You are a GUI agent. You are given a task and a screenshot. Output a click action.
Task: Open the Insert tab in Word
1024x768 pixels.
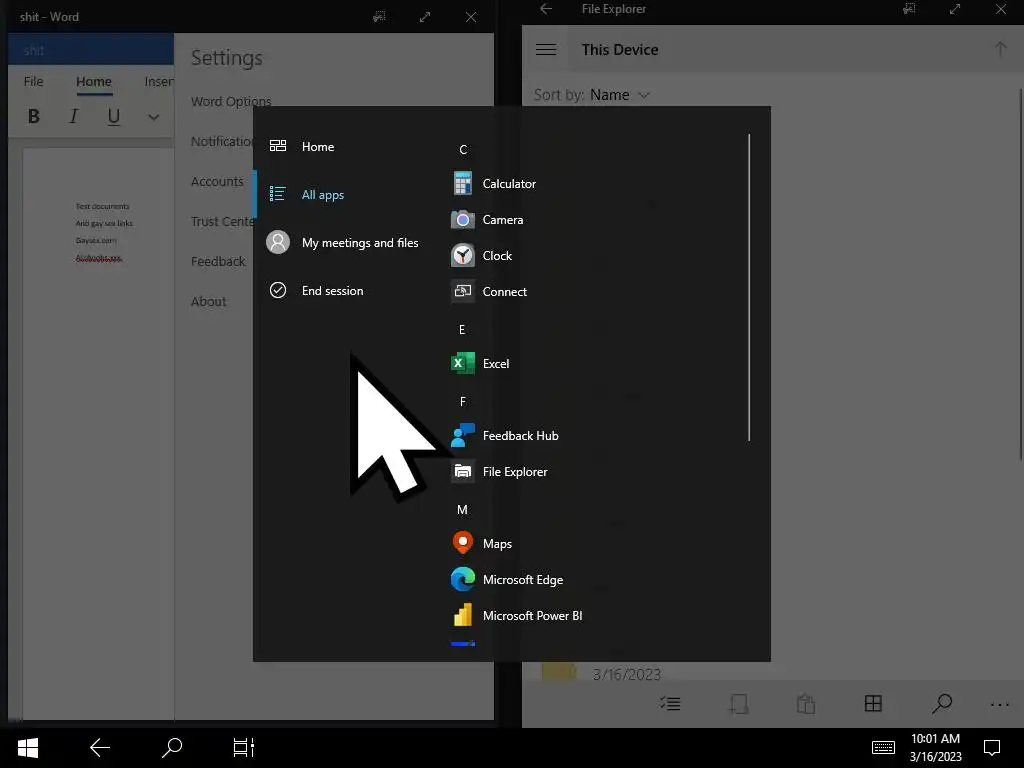point(159,82)
